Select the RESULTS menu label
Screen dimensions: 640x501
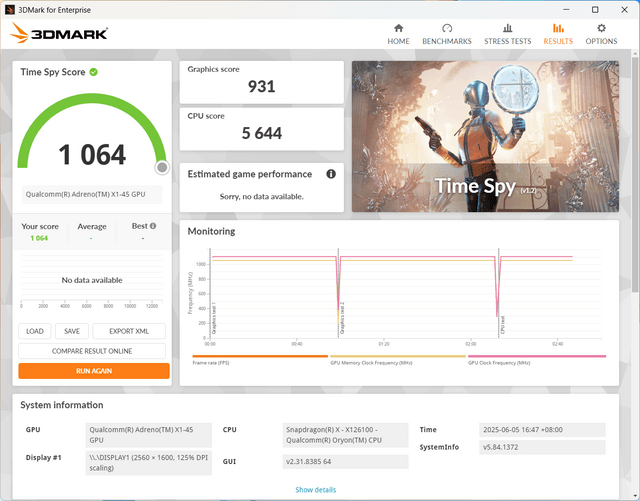coord(558,41)
